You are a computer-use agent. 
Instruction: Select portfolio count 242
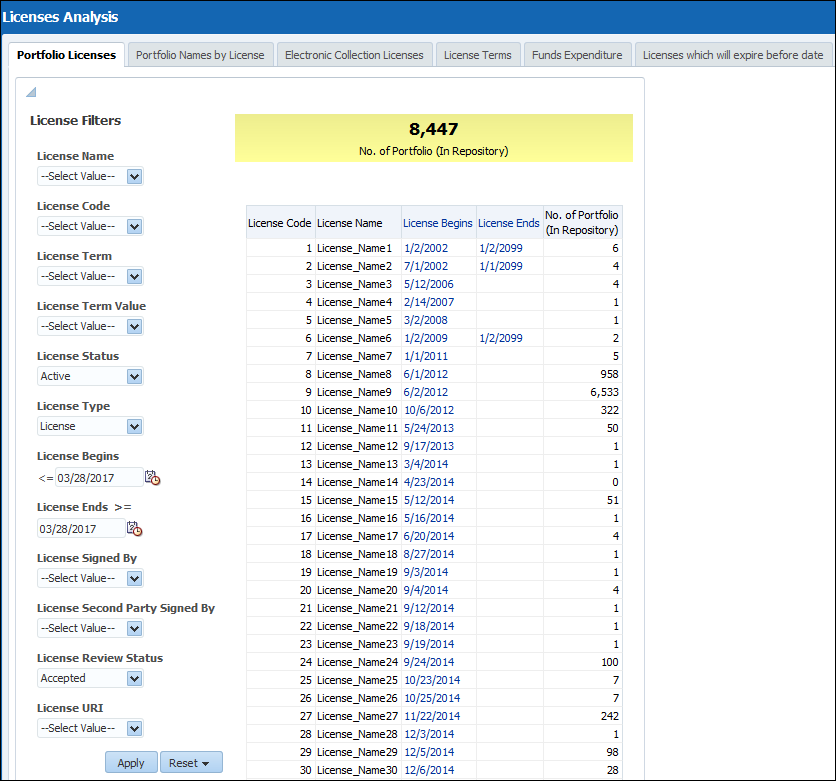point(609,716)
